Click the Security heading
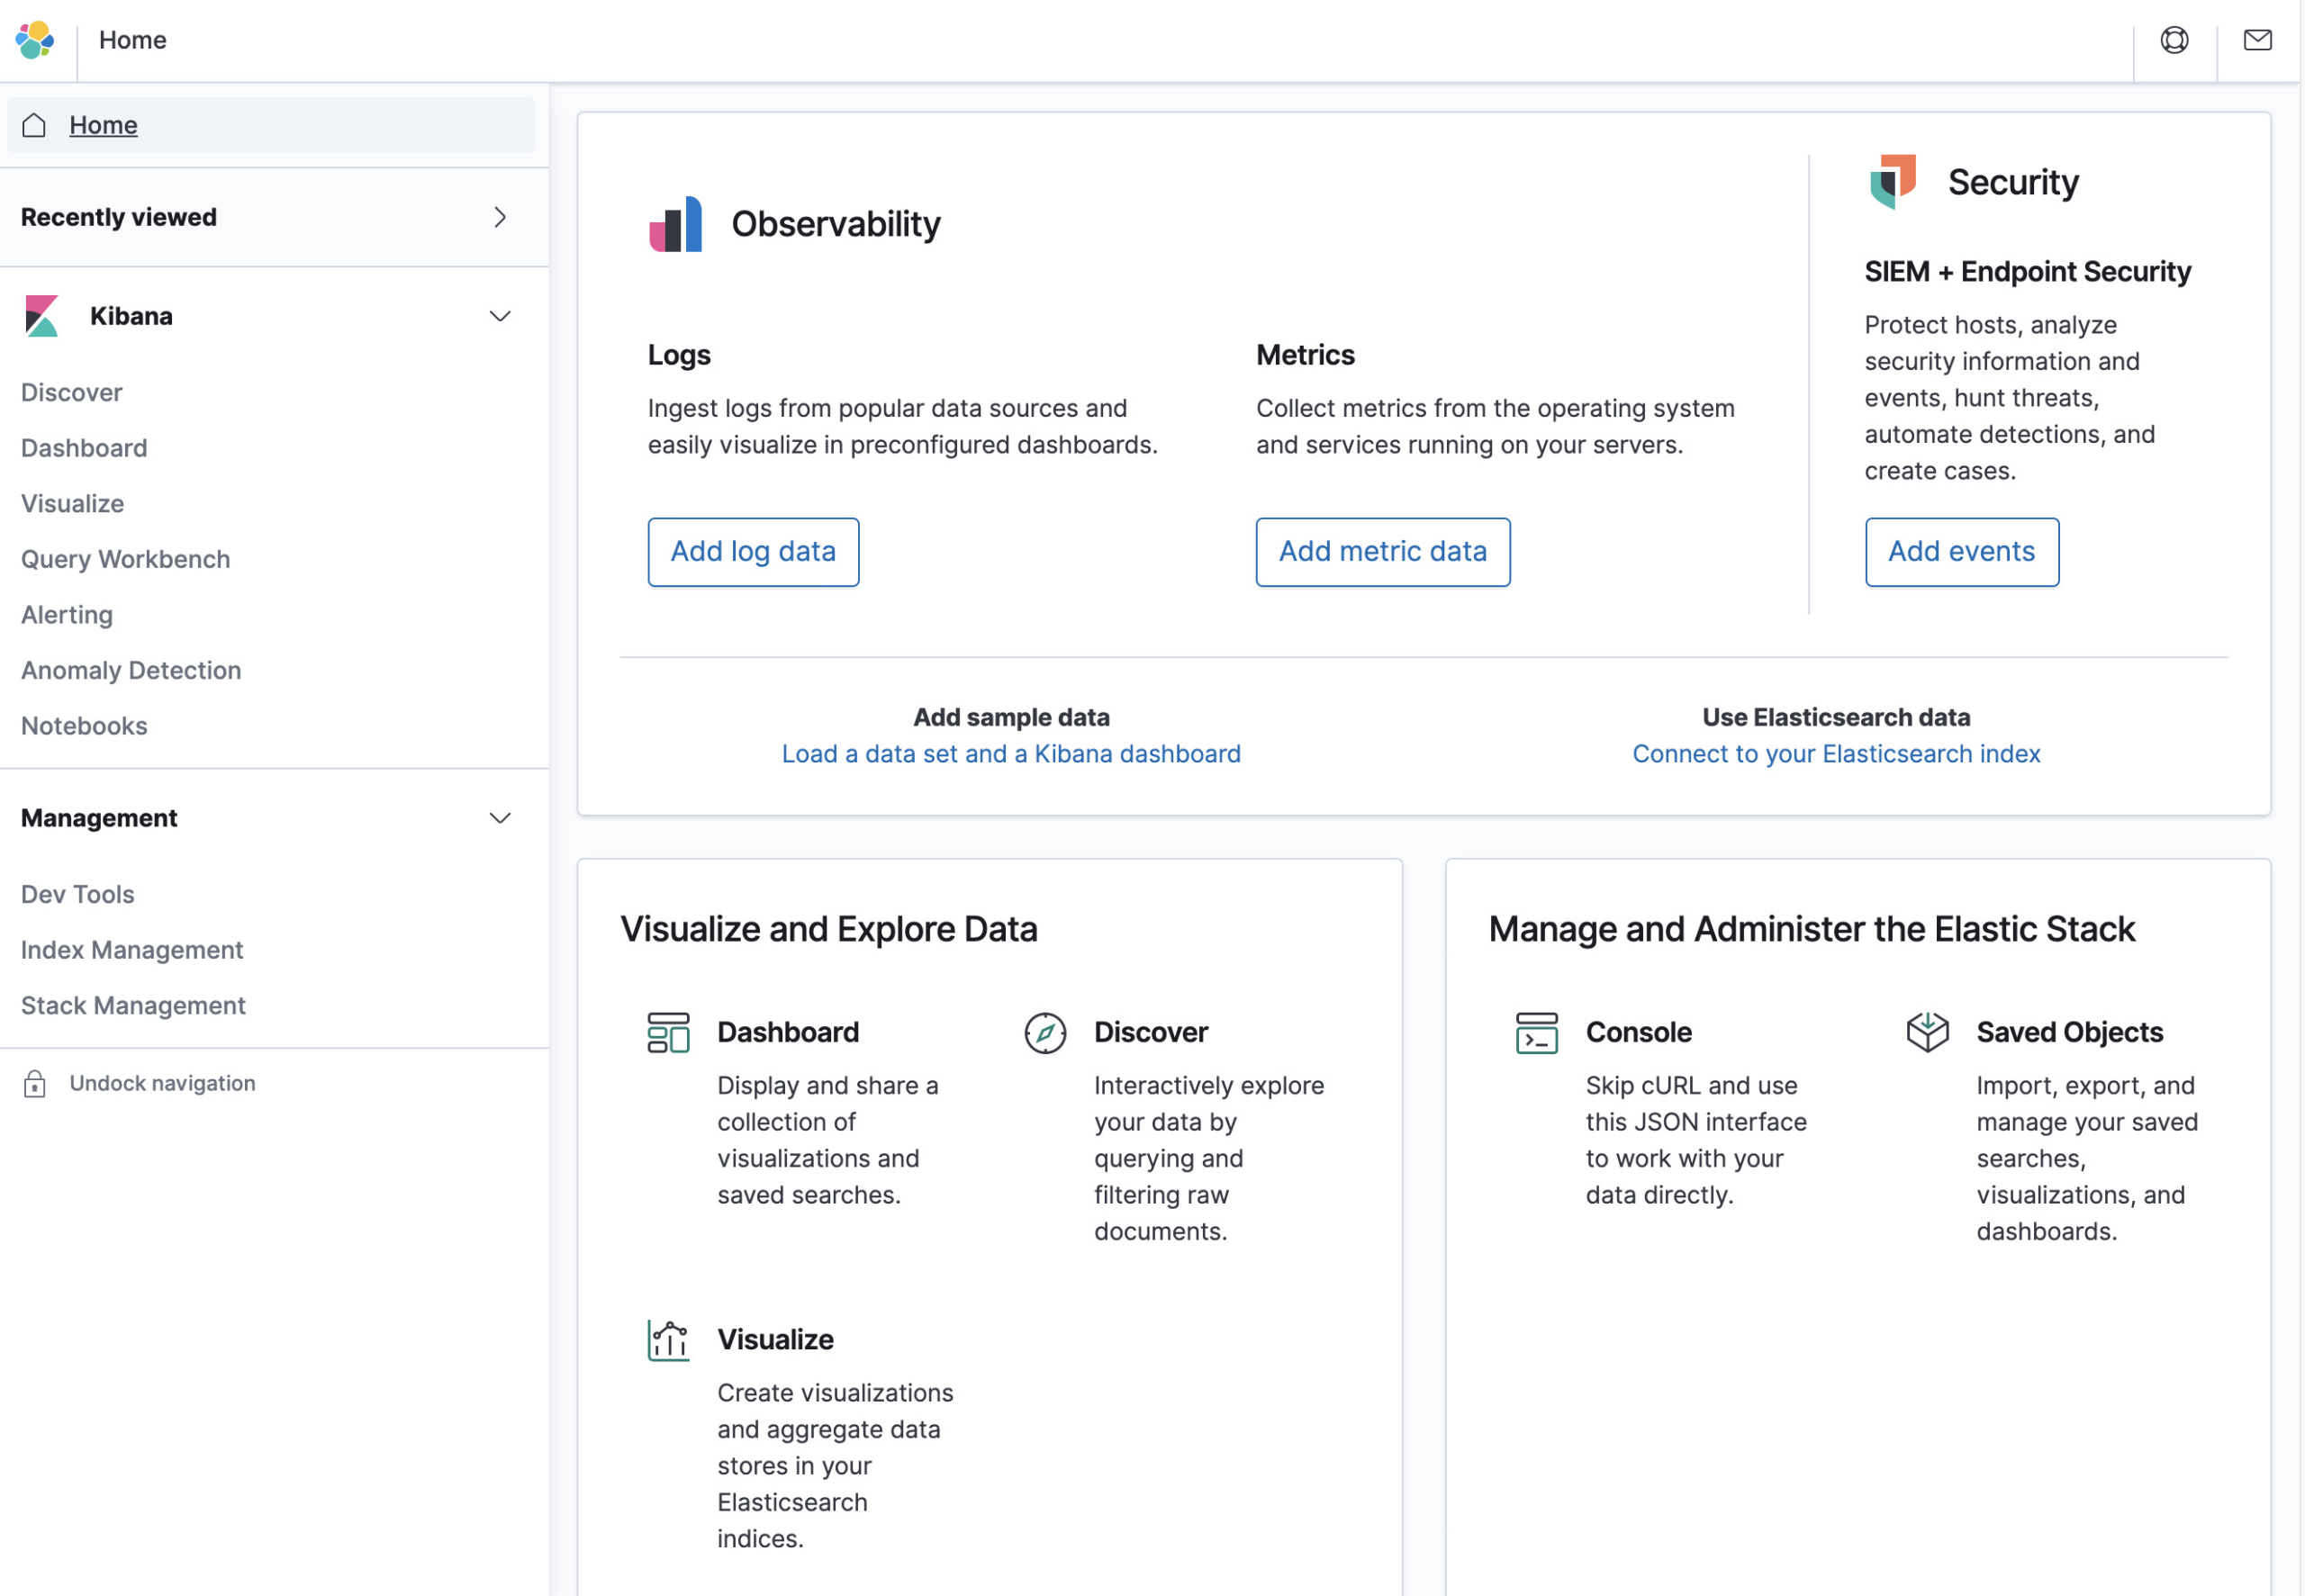This screenshot has width=2305, height=1596. 2013,182
